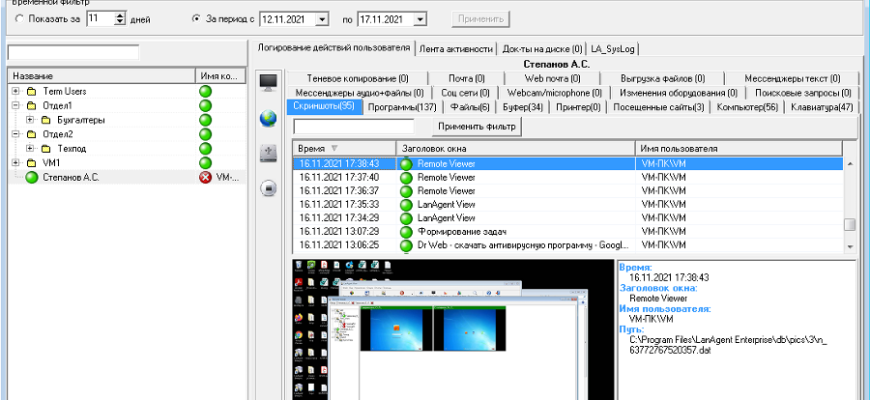Image resolution: width=870 pixels, height=400 pixels.
Task: Click the screenshot list vertical scrollbar thumb
Action: (x=850, y=225)
